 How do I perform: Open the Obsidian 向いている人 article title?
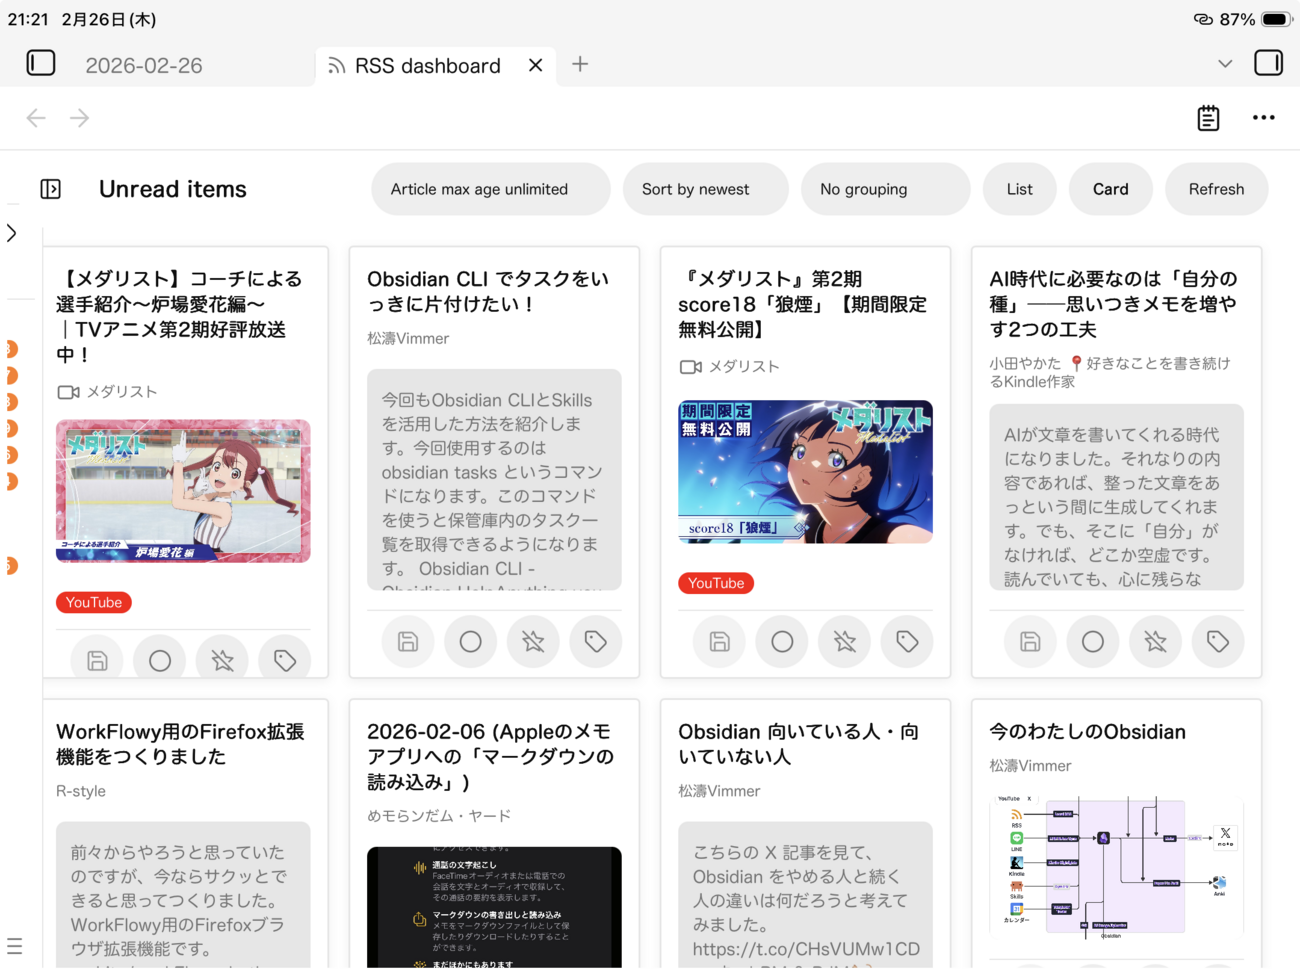tap(799, 744)
